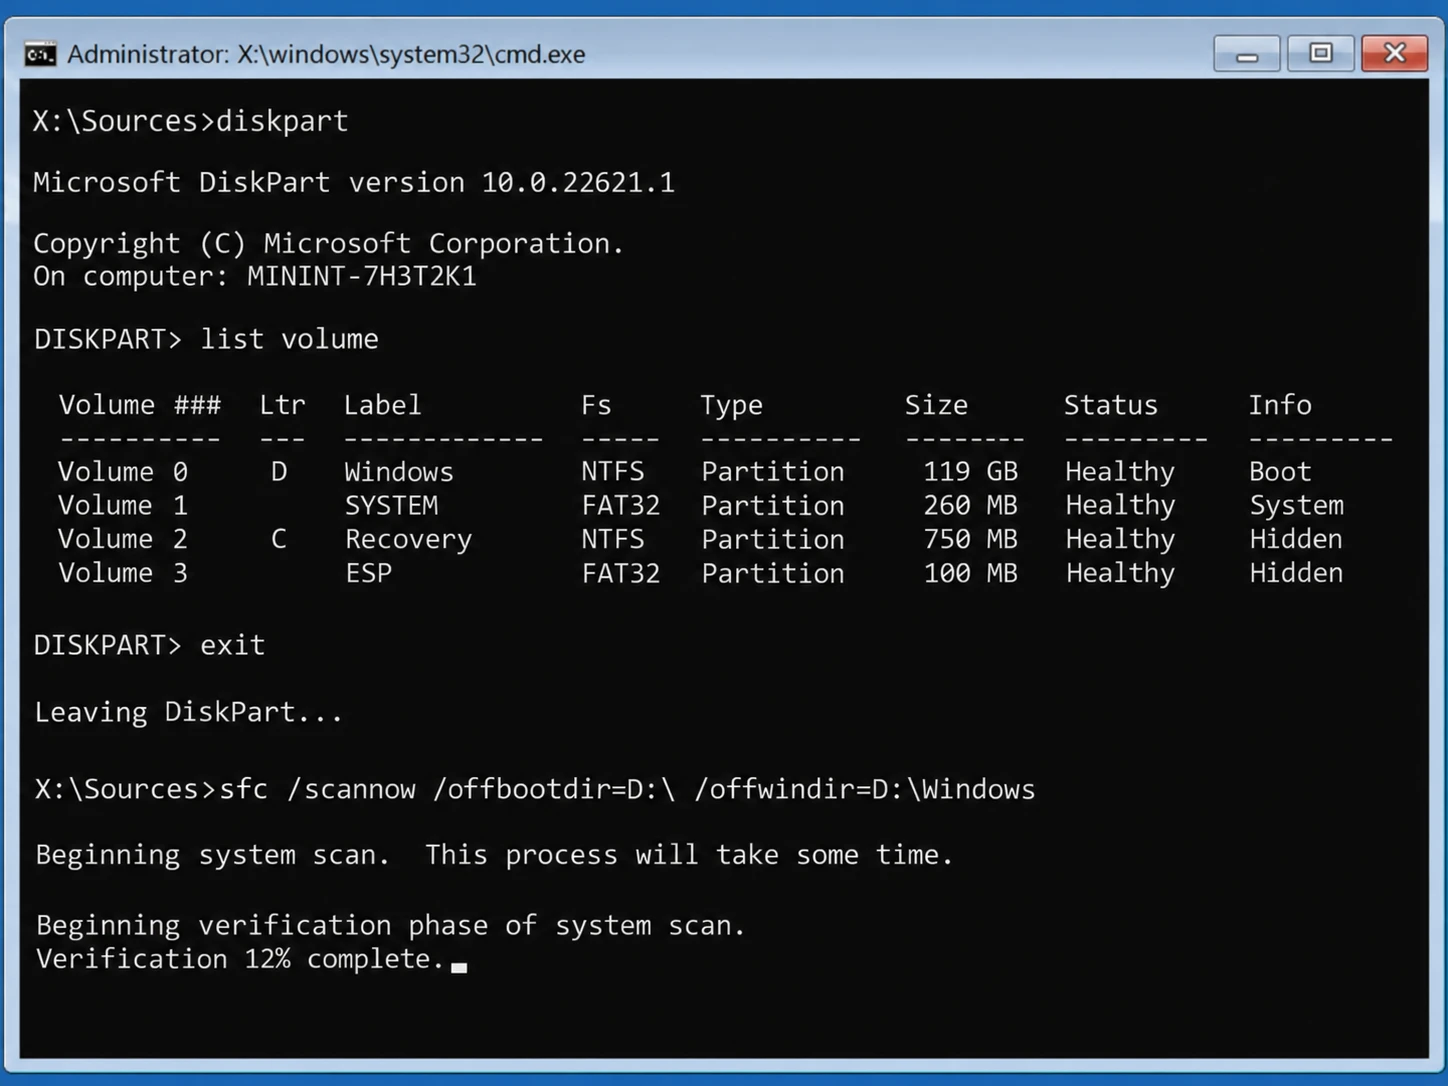This screenshot has height=1086, width=1448.
Task: Click 'FAT32' in the ESP volume row
Action: coord(621,573)
